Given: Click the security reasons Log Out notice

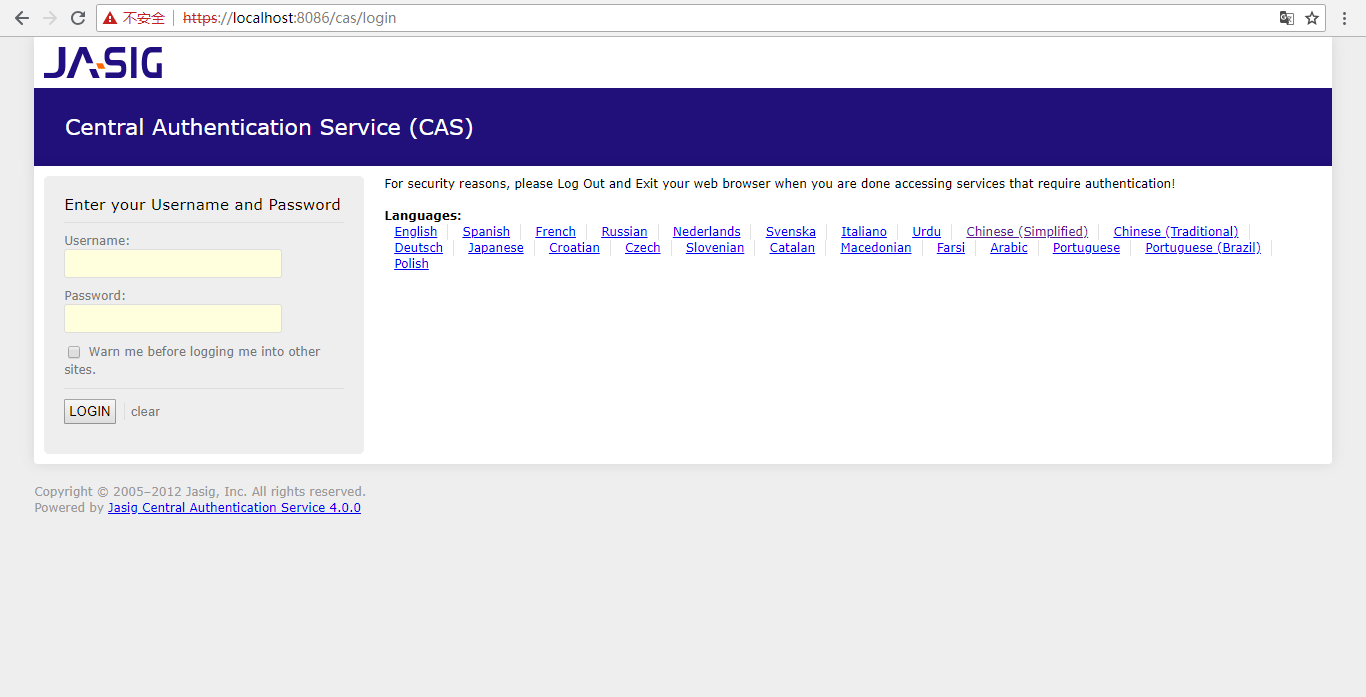Looking at the screenshot, I should [780, 184].
